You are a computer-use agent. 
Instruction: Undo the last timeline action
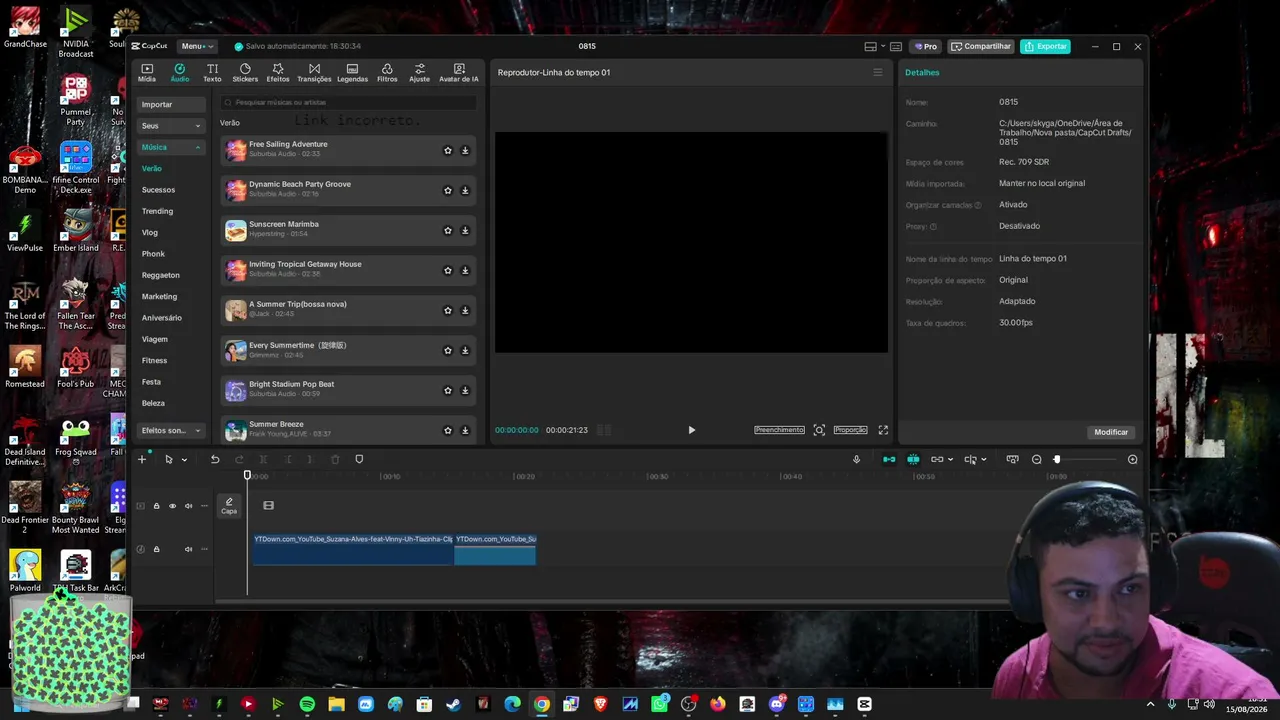point(215,460)
